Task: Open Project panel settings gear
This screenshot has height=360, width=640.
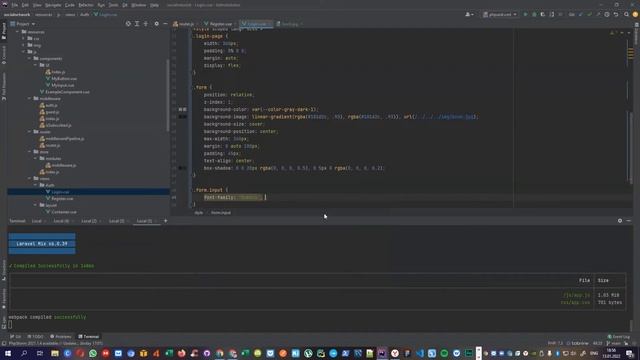Action: 156,24
